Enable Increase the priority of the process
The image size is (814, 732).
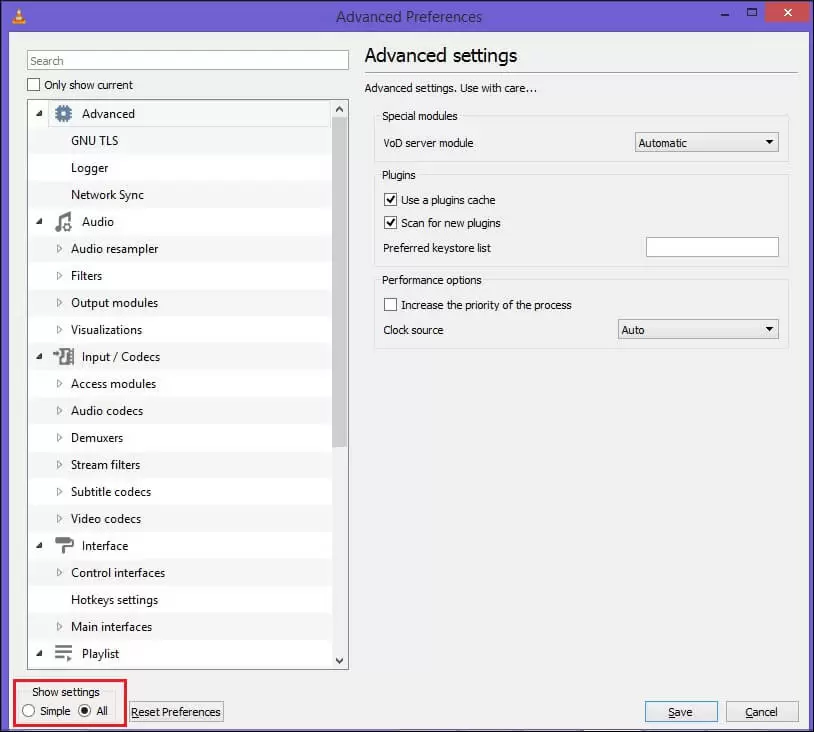pos(390,305)
